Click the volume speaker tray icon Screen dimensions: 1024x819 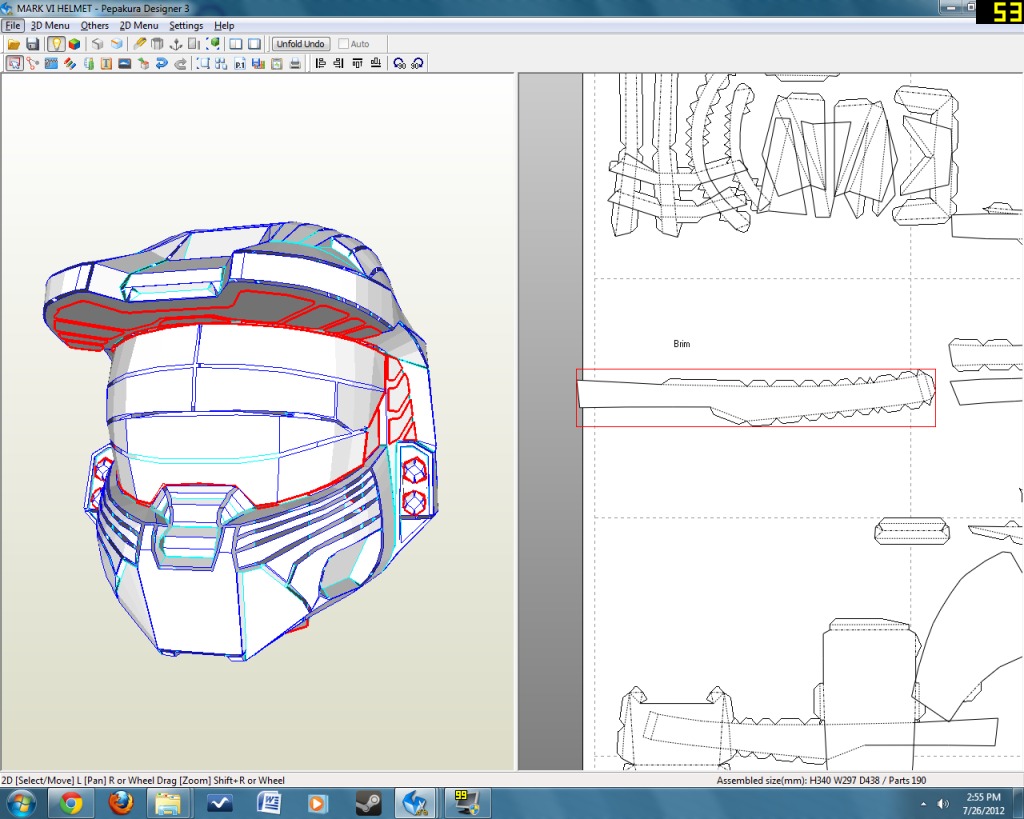point(942,804)
